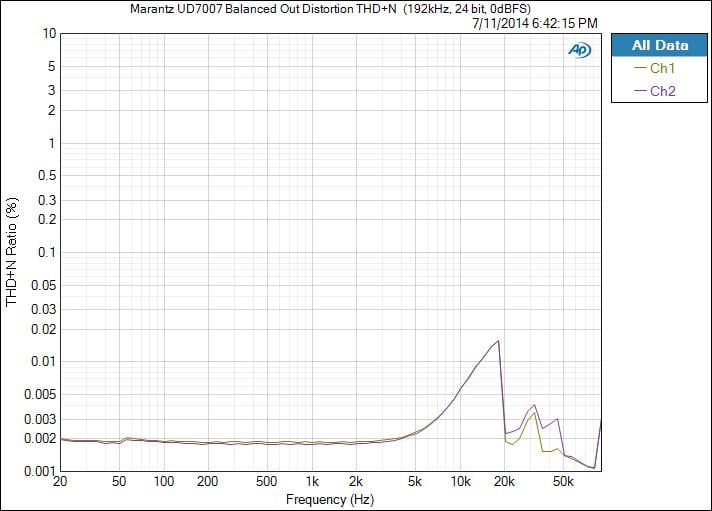Click the THD+N Ratio (%) axis label
This screenshot has height=511, width=712.
pyautogui.click(x=12, y=251)
